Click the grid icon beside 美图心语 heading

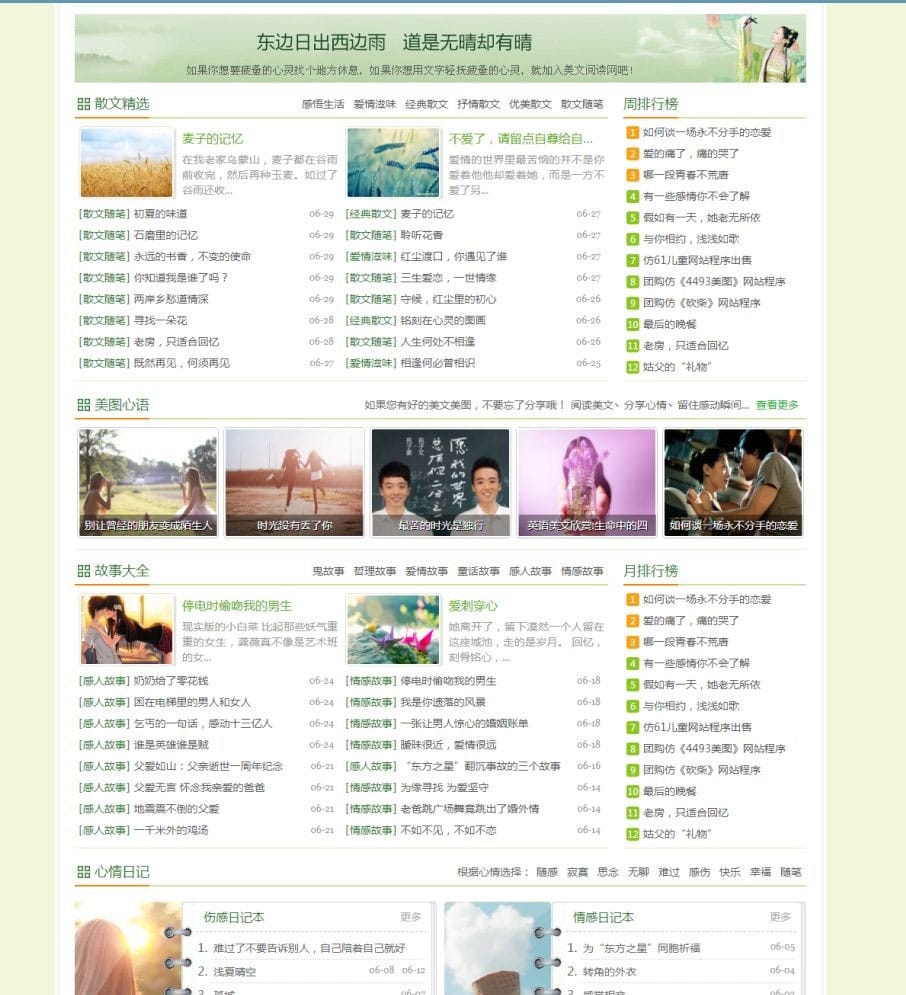pyautogui.click(x=84, y=404)
